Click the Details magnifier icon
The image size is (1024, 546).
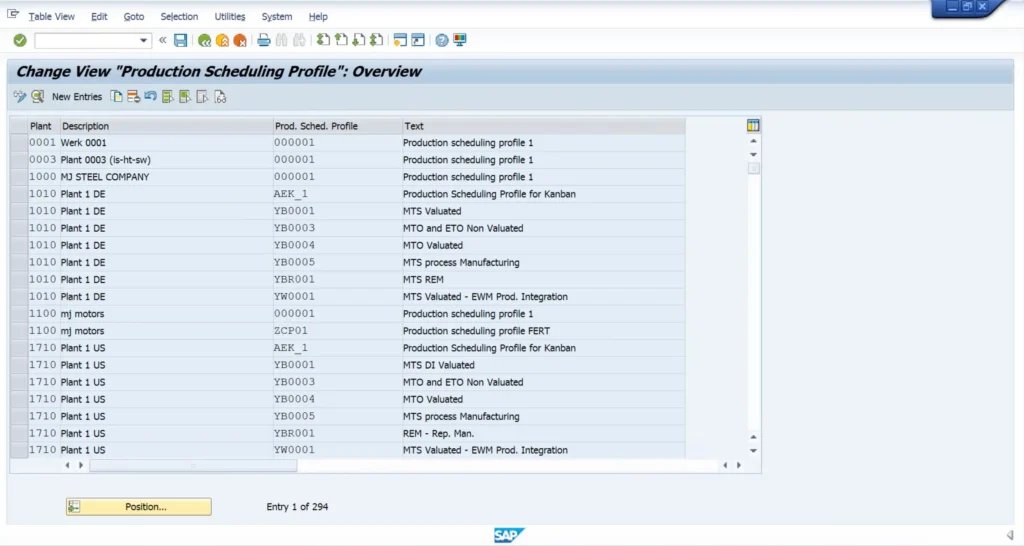pos(37,97)
